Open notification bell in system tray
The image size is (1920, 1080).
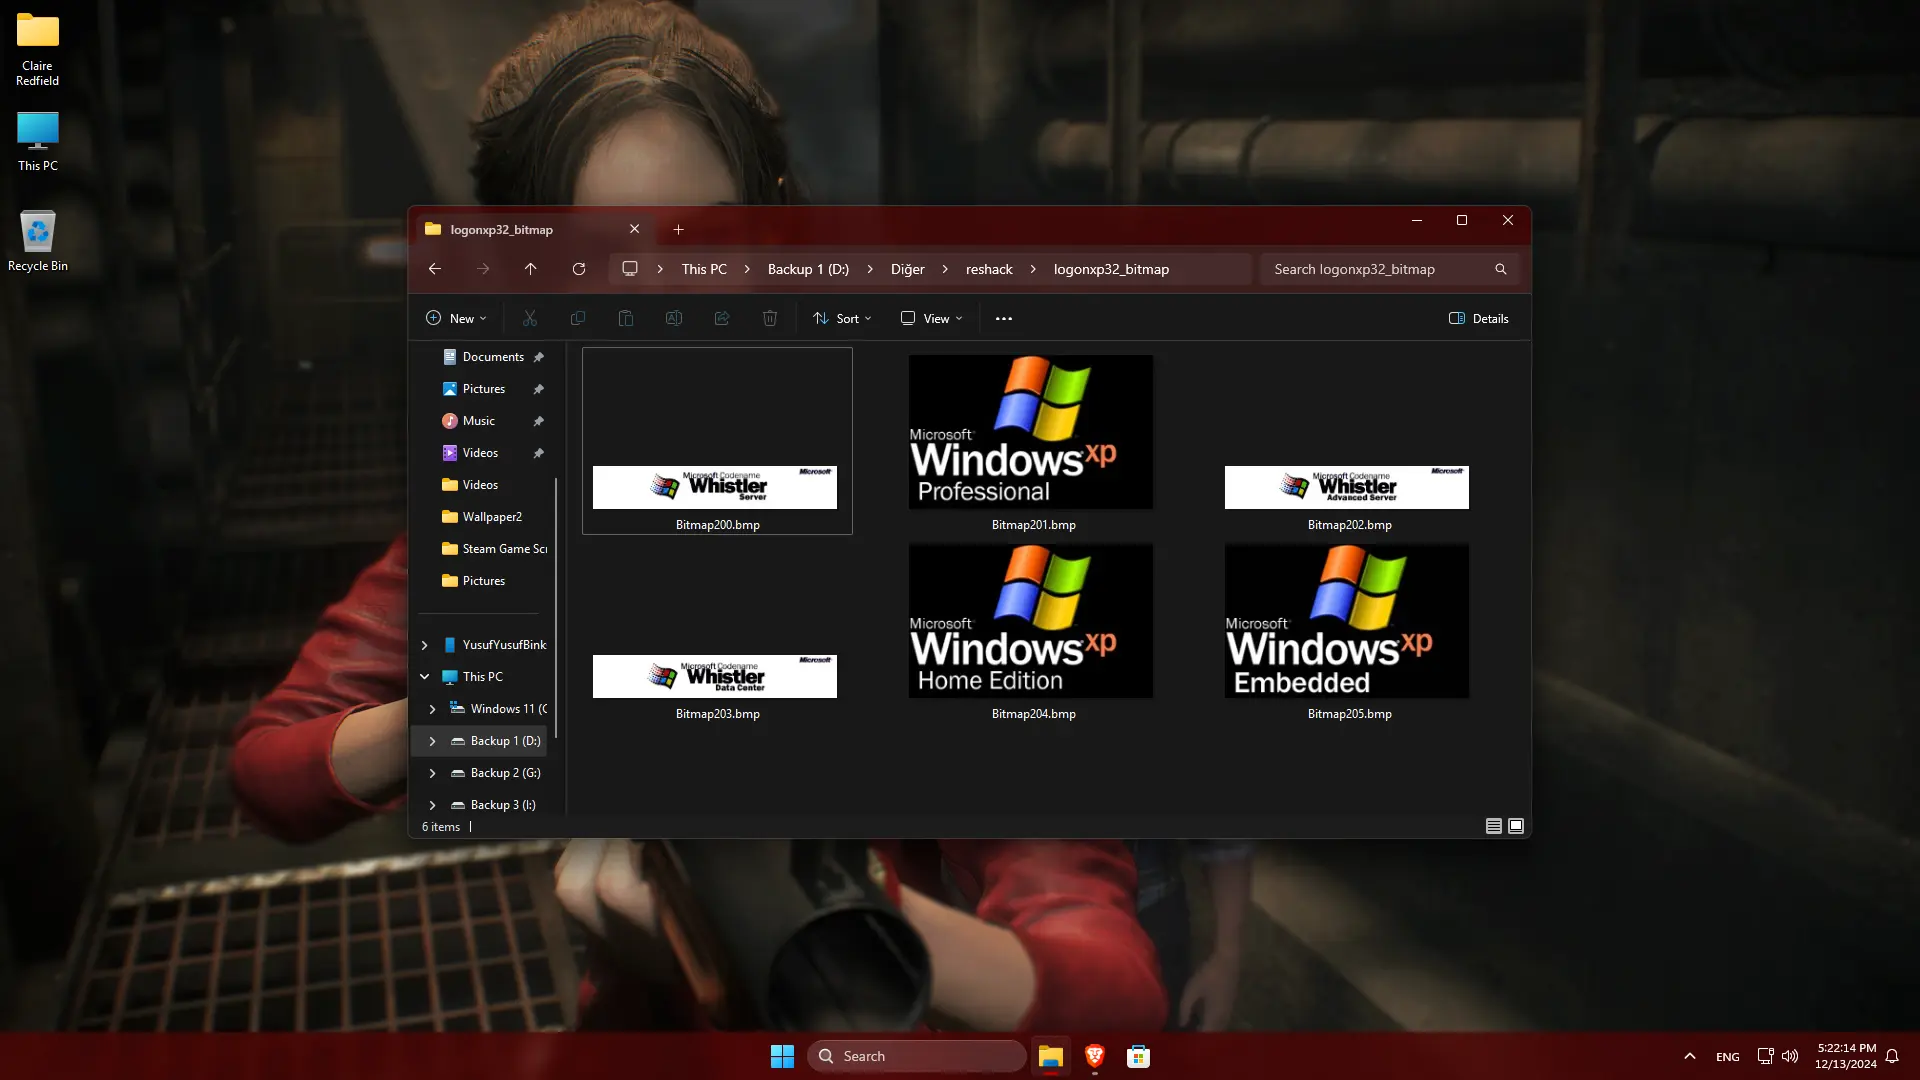(1892, 1056)
